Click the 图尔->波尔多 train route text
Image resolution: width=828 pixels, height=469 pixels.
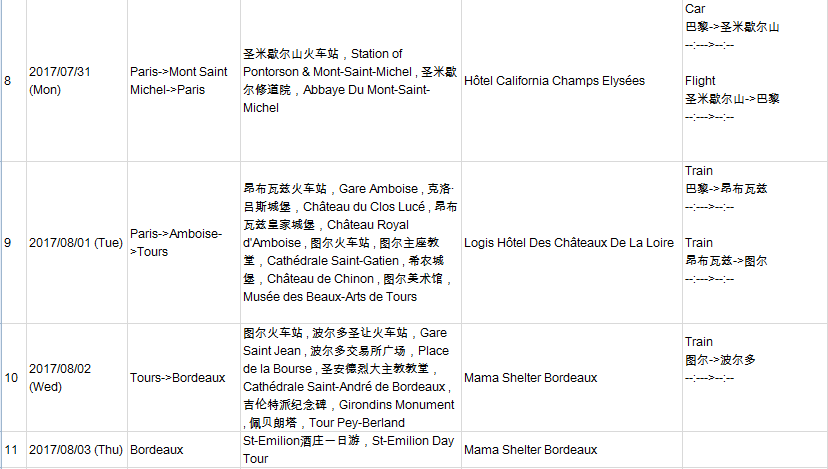(x=720, y=360)
